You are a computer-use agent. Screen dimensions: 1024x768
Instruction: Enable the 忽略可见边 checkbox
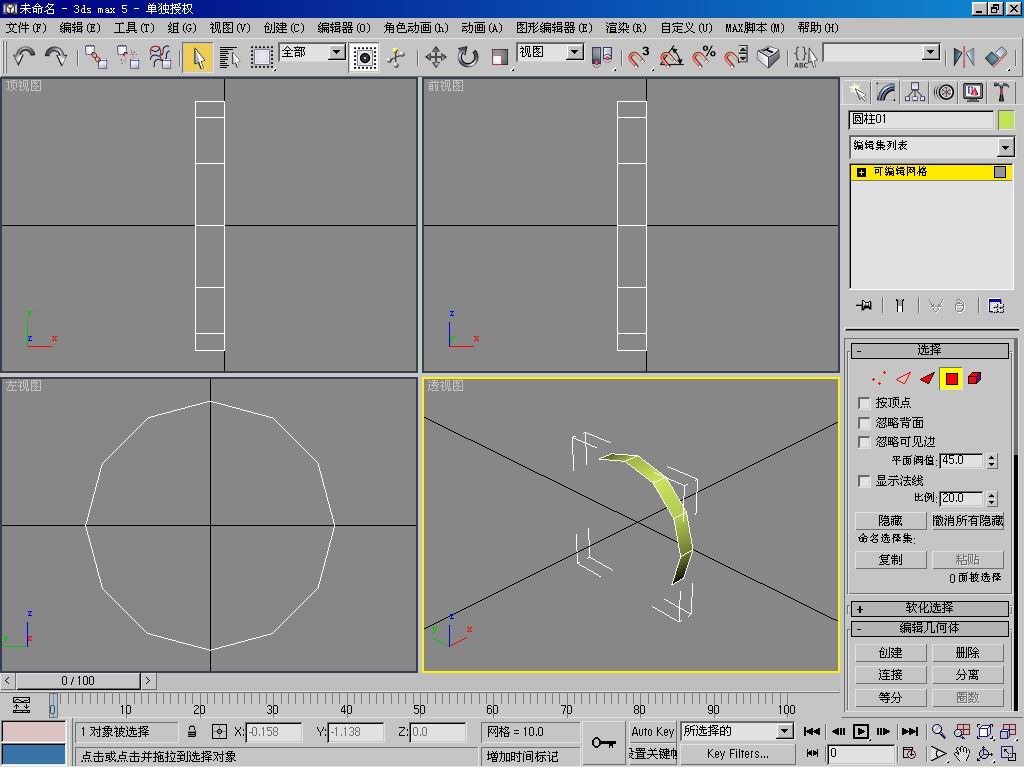tap(864, 442)
